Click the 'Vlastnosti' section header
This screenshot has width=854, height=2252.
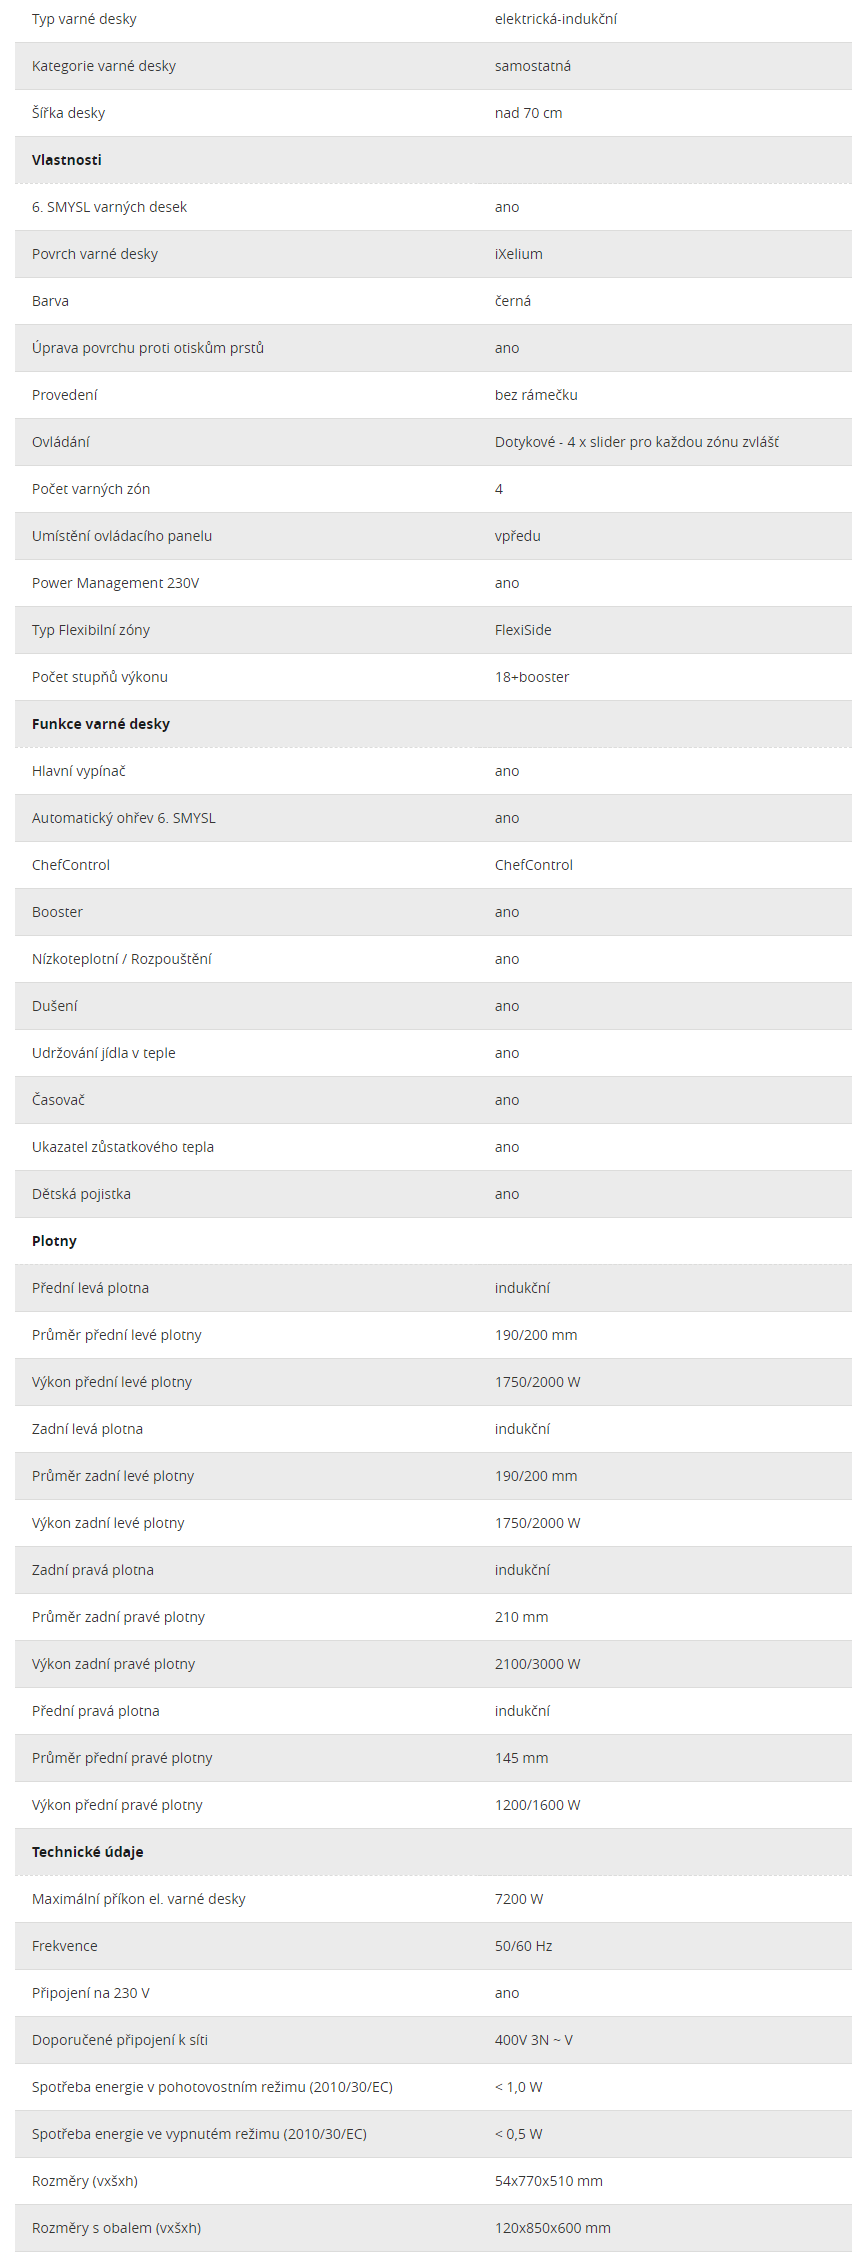click(67, 160)
